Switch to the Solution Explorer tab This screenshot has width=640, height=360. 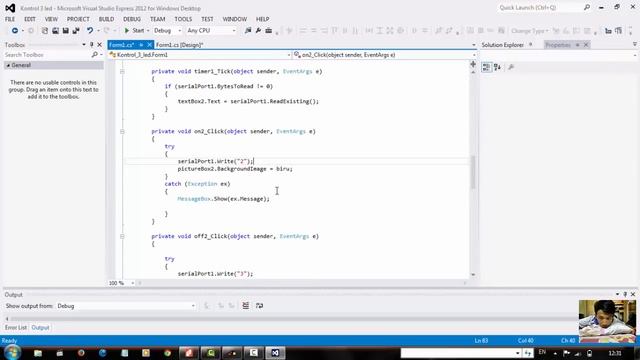click(502, 45)
